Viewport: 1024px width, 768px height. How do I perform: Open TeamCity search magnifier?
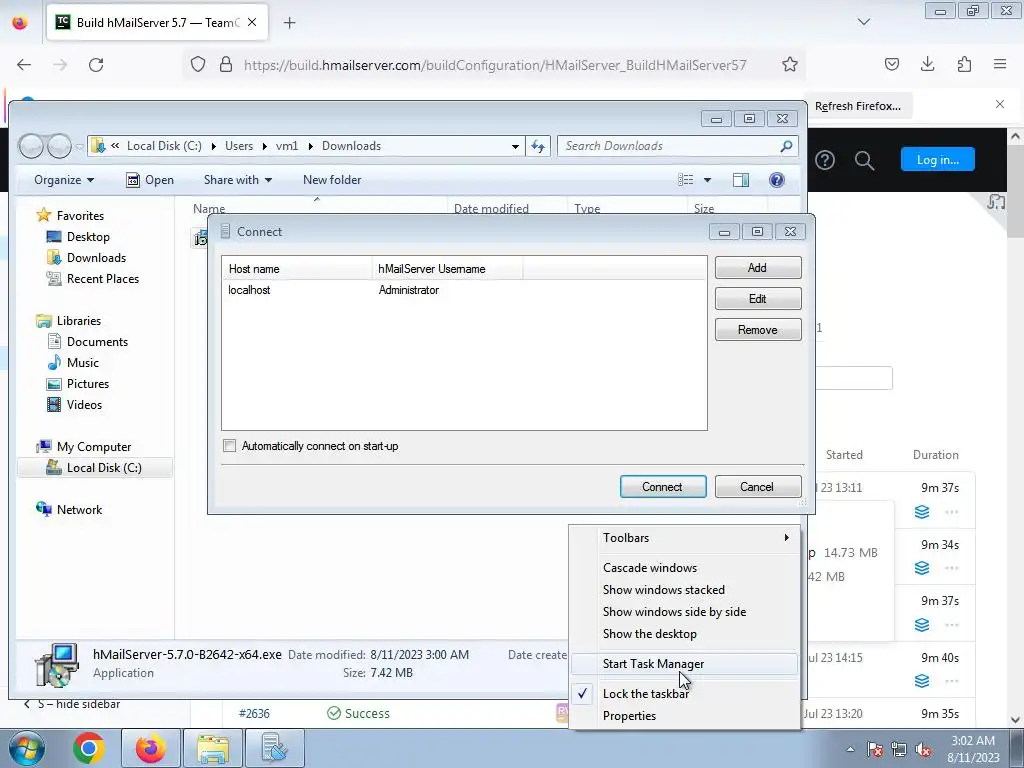tap(864, 160)
